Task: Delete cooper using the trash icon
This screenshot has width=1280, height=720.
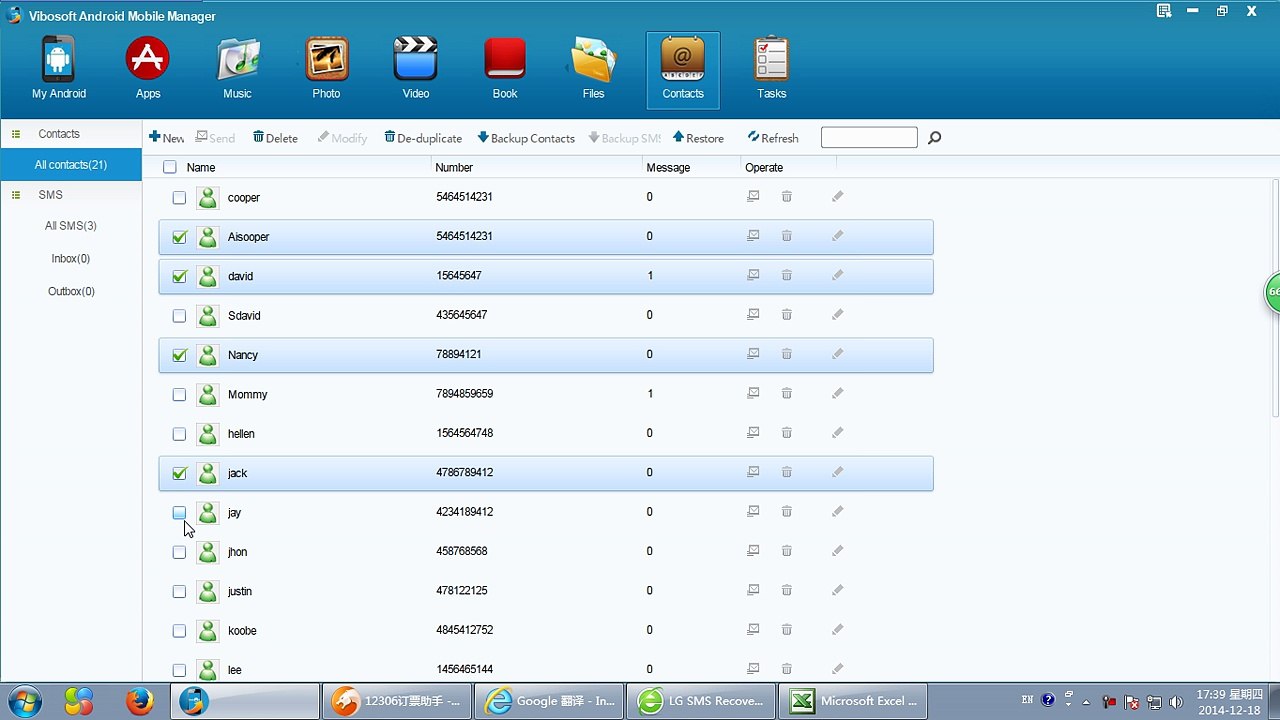Action: point(787,197)
